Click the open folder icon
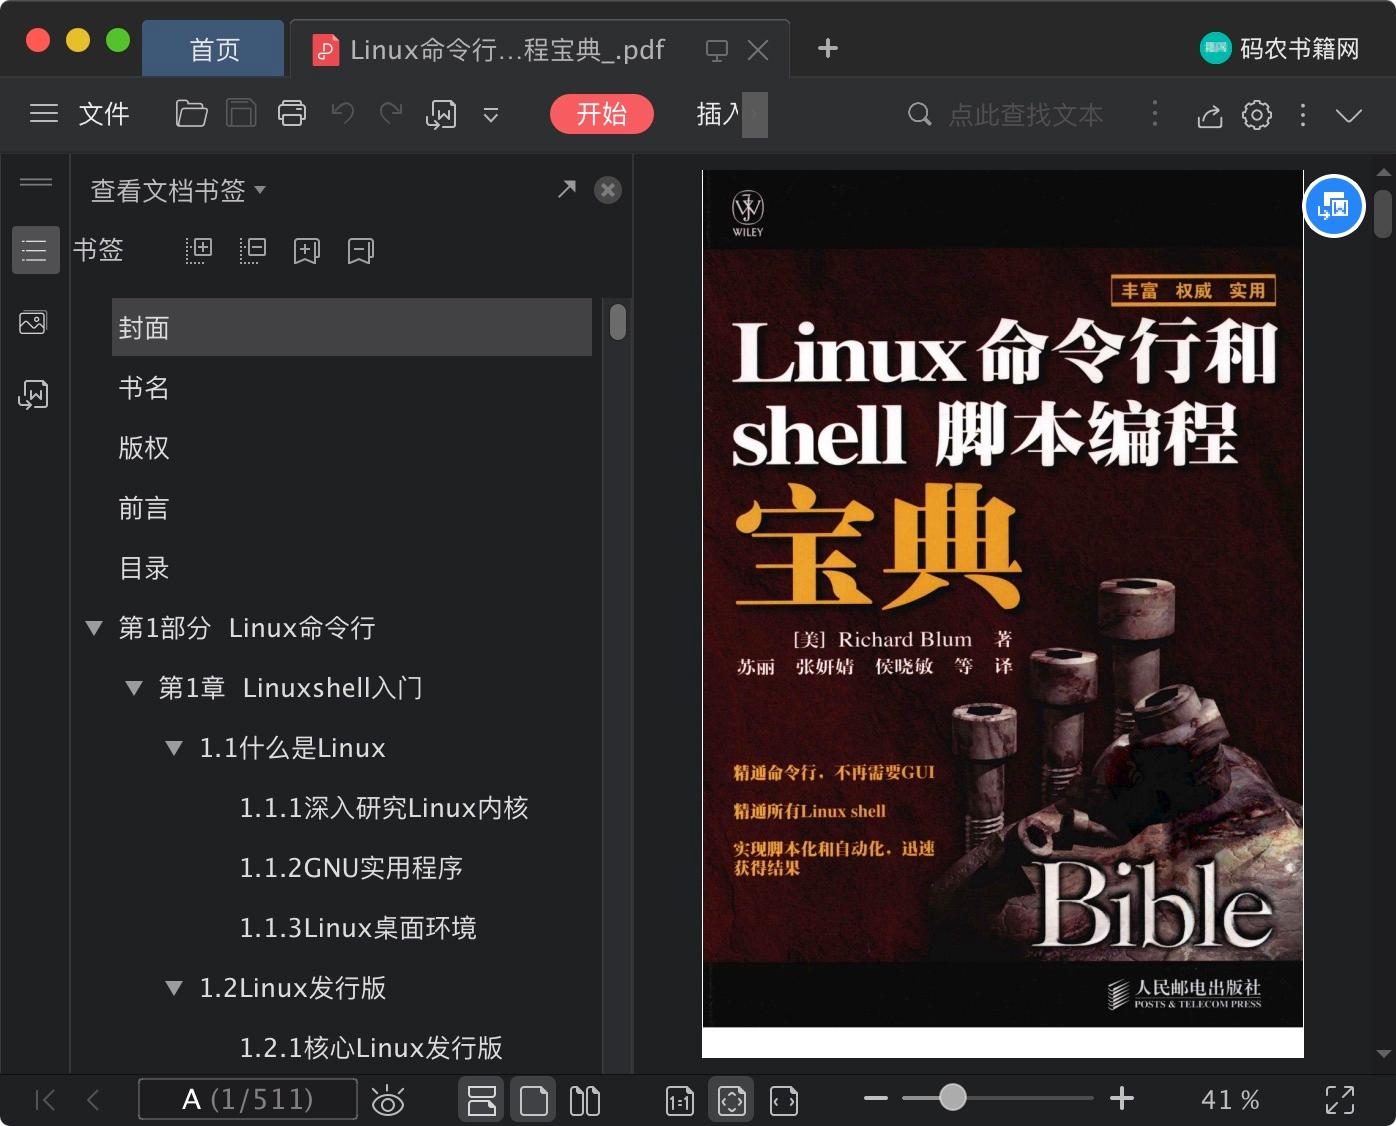 click(x=191, y=114)
